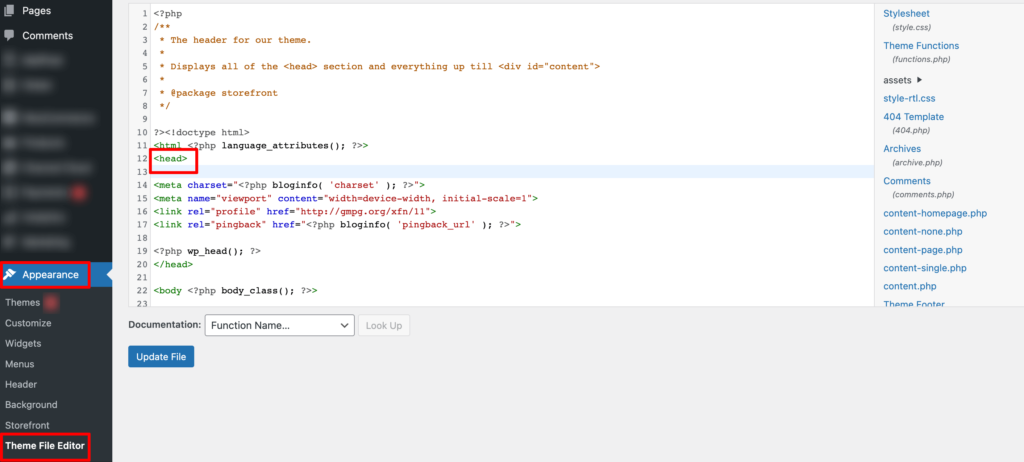Click the Documentation label
1024x462 pixels.
165,325
